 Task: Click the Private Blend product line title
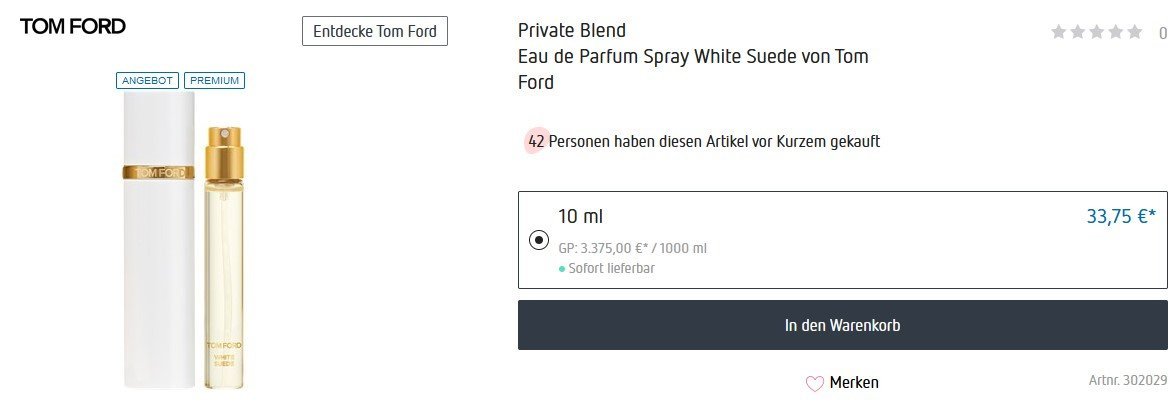[x=572, y=31]
